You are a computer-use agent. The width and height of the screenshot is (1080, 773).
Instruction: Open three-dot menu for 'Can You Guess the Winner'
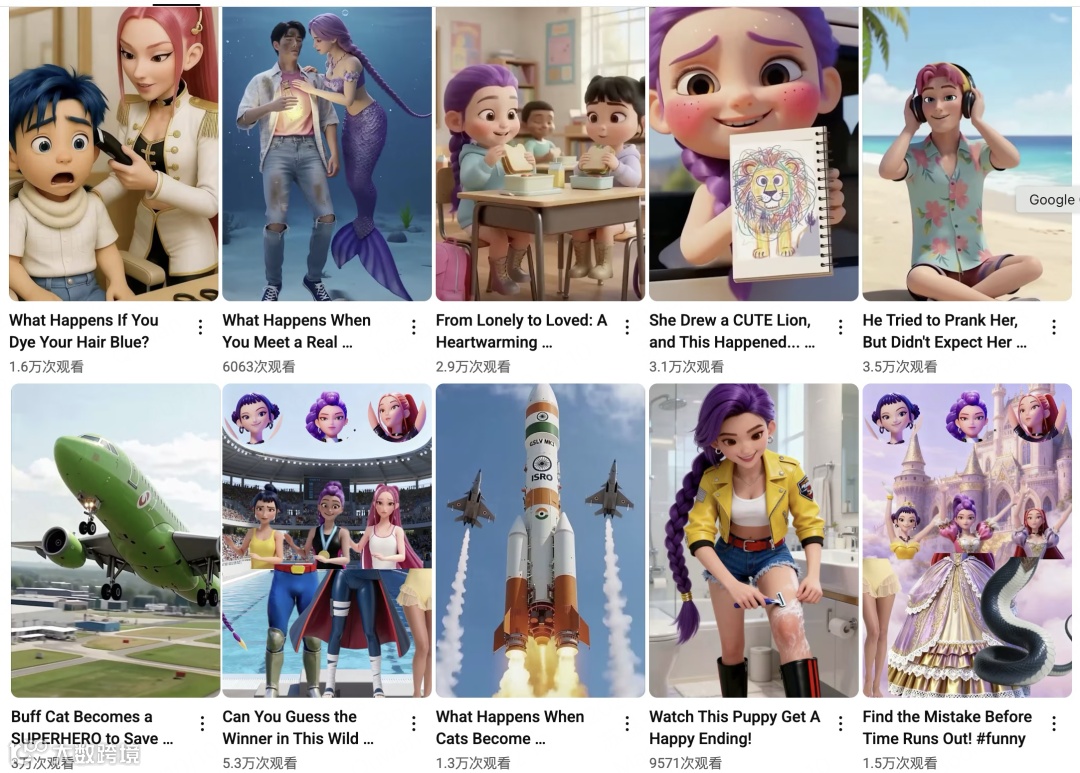click(413, 723)
